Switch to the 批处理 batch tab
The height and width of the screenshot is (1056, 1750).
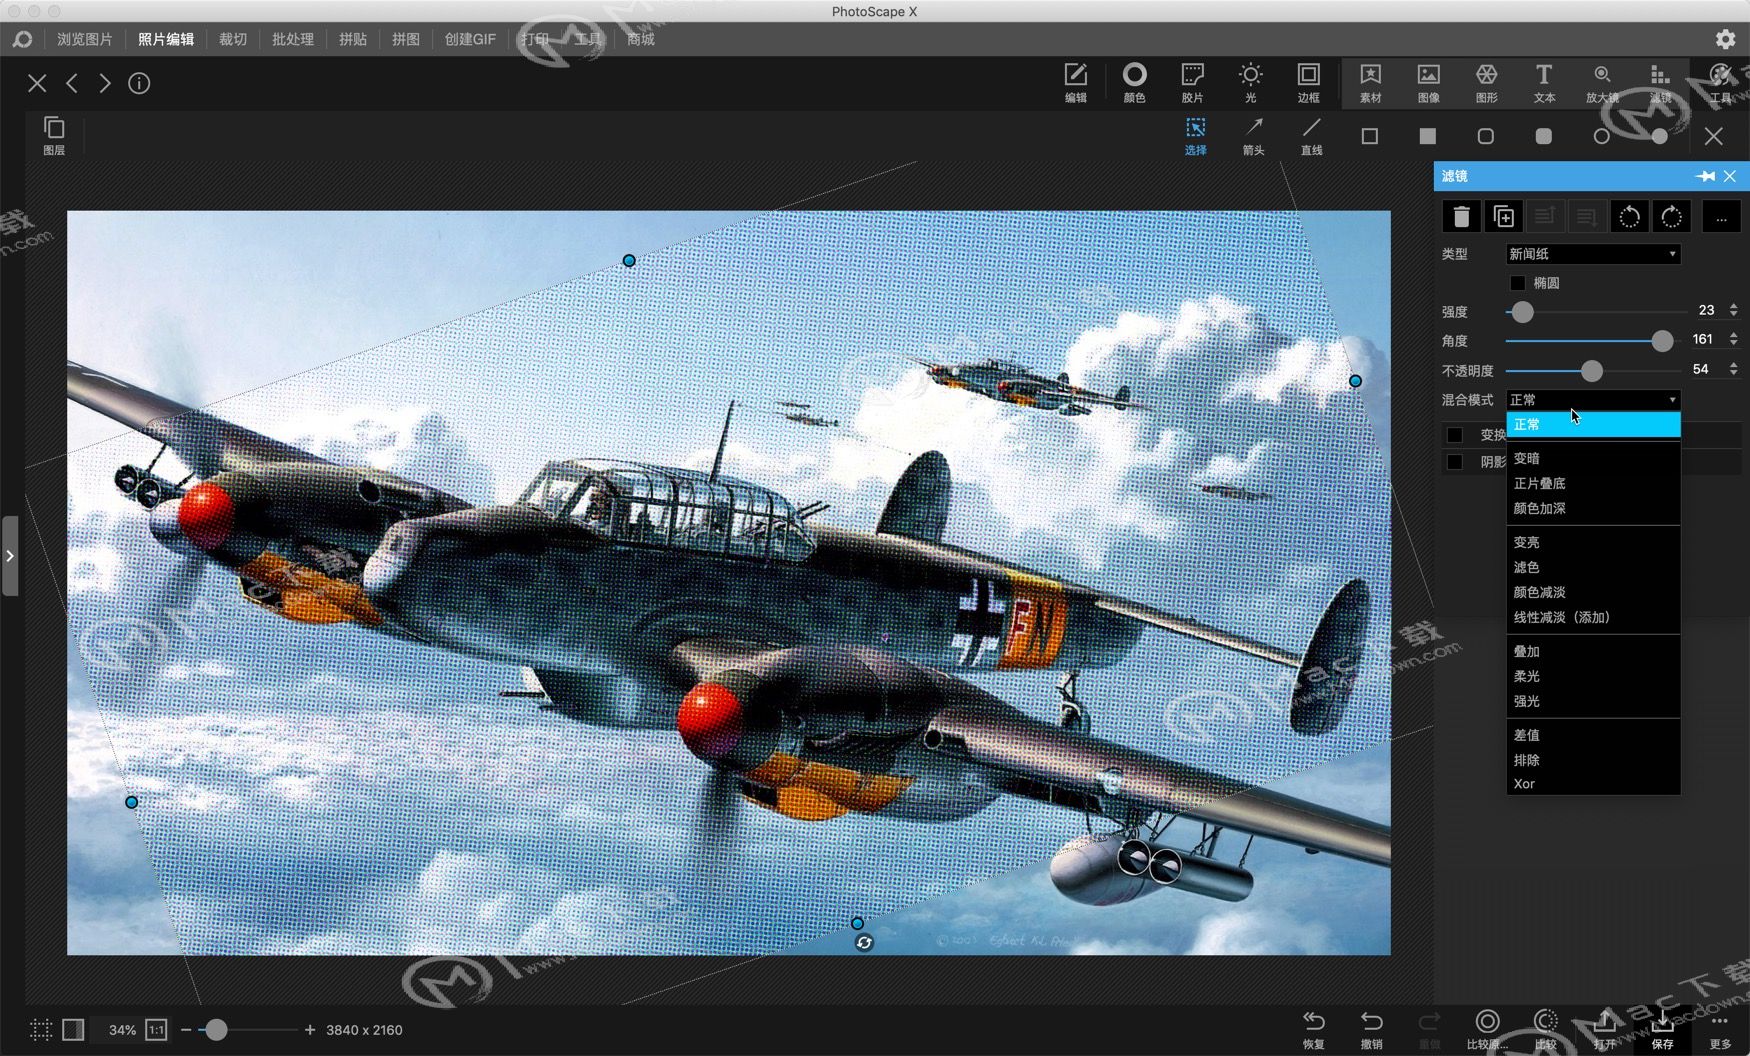pyautogui.click(x=292, y=39)
